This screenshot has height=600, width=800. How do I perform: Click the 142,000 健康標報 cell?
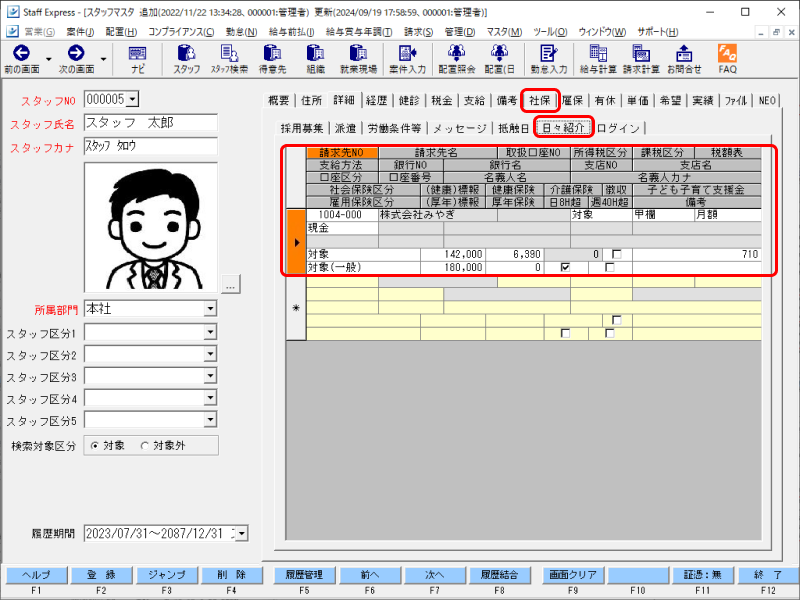453,254
